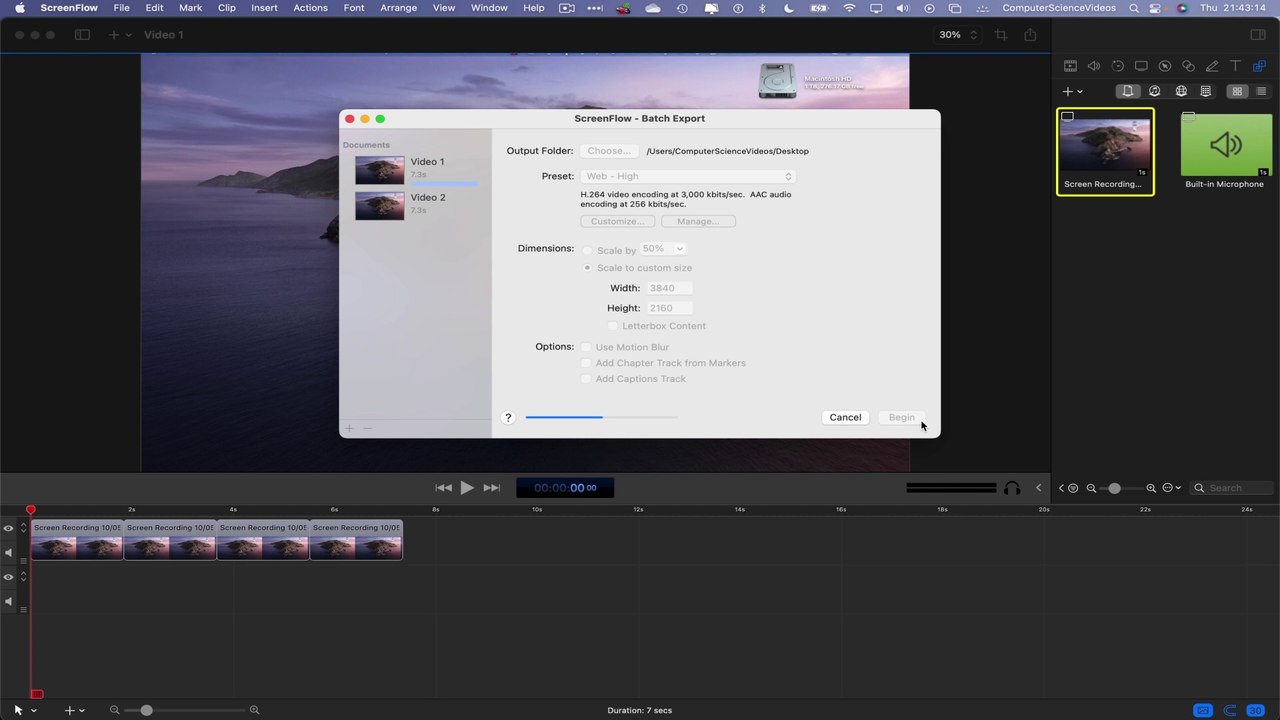
Task: Click the Bluetooth menu bar icon
Action: point(762,8)
